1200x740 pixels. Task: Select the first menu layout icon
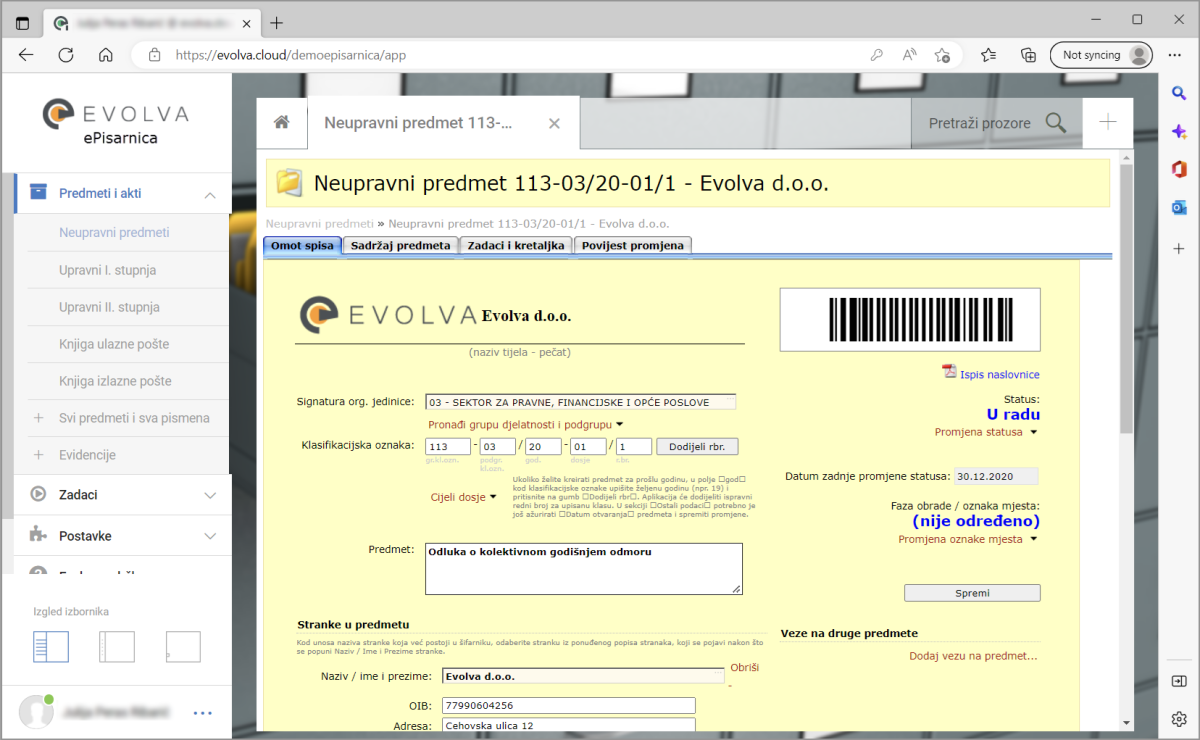click(51, 647)
